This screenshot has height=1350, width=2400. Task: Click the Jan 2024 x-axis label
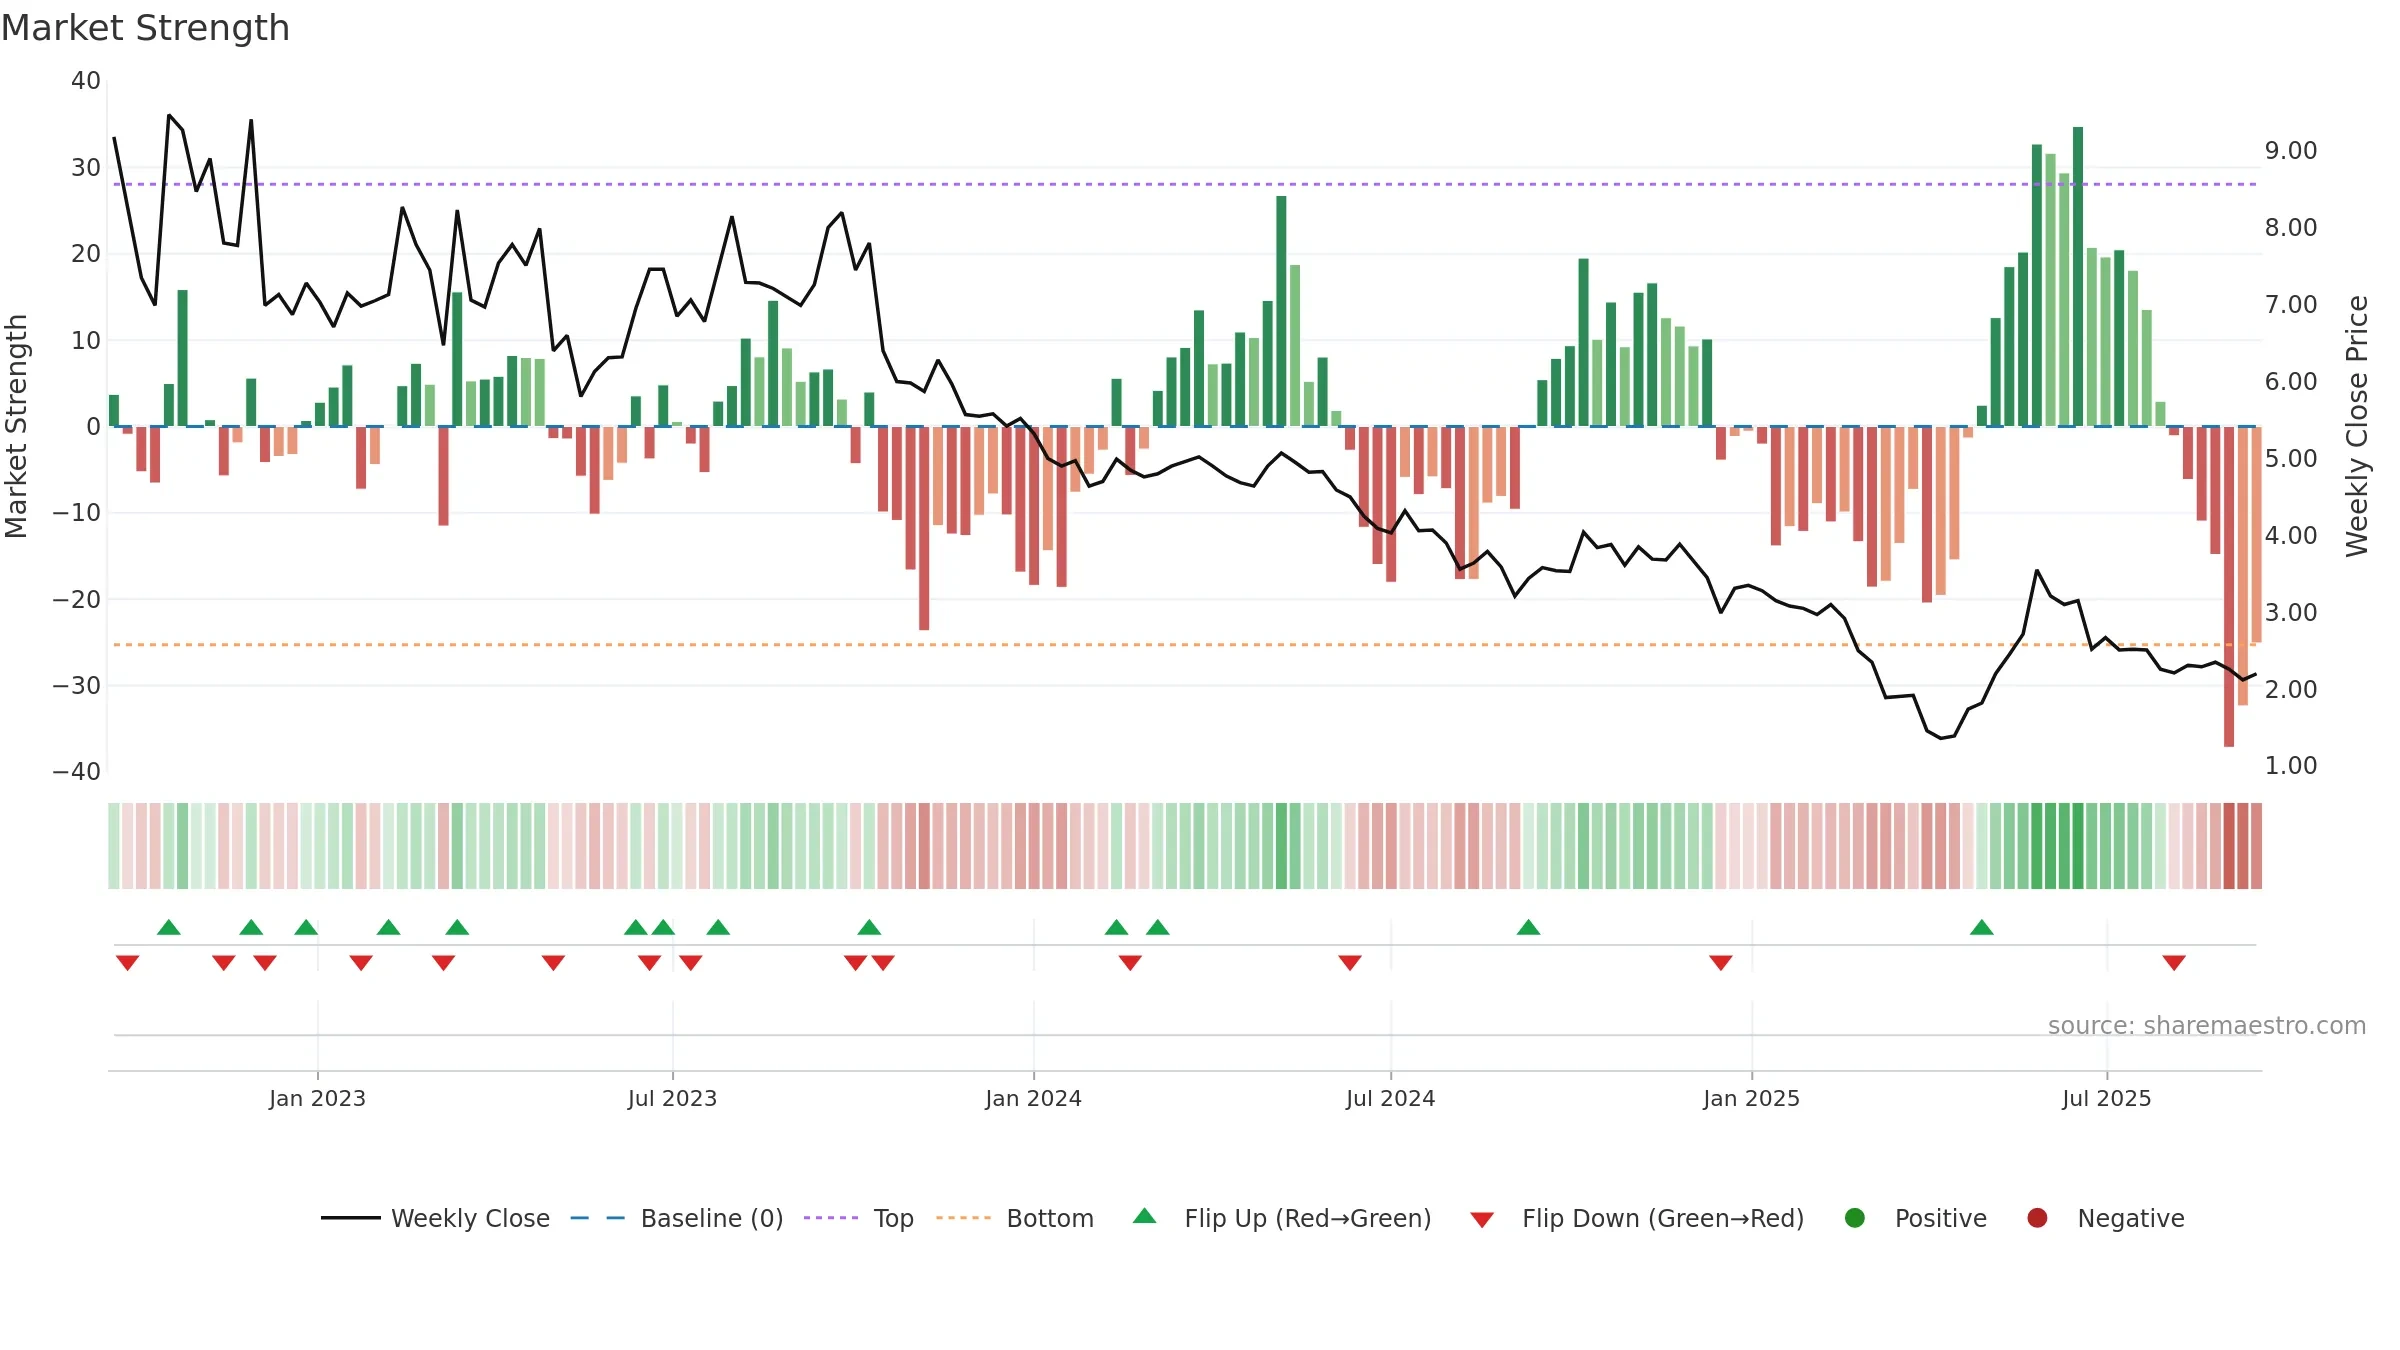1033,1098
